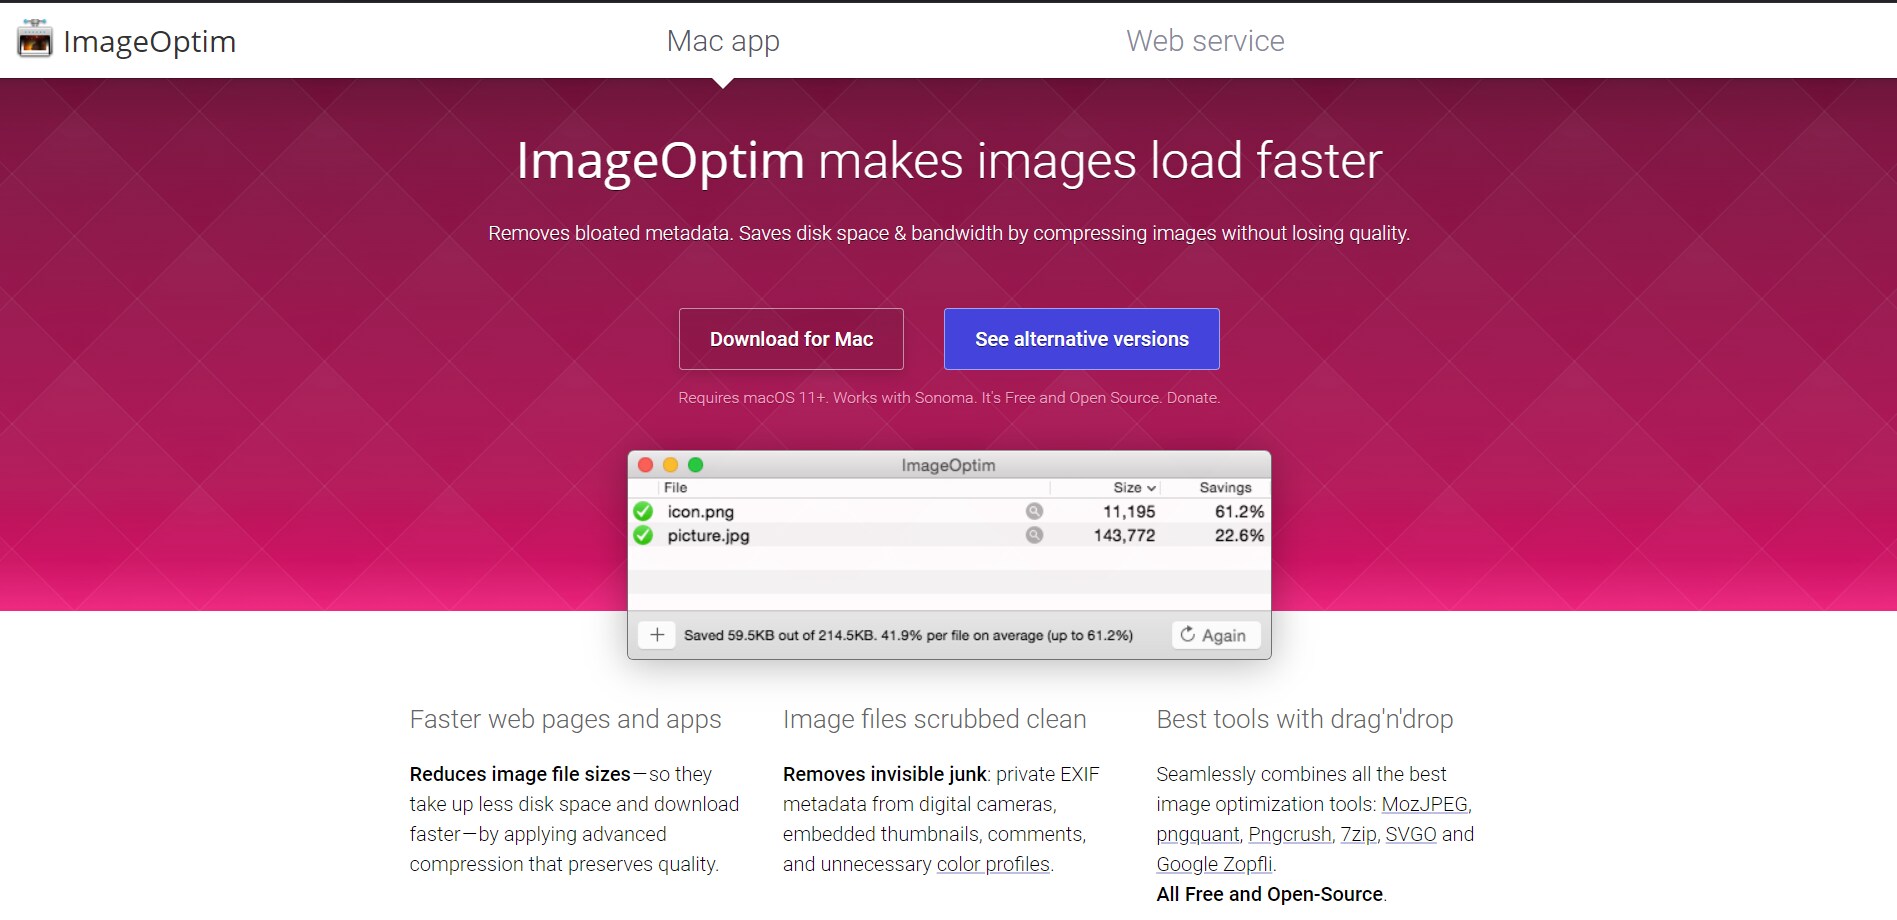This screenshot has width=1897, height=920.
Task: Open the Size column sort dropdown
Action: 1152,487
